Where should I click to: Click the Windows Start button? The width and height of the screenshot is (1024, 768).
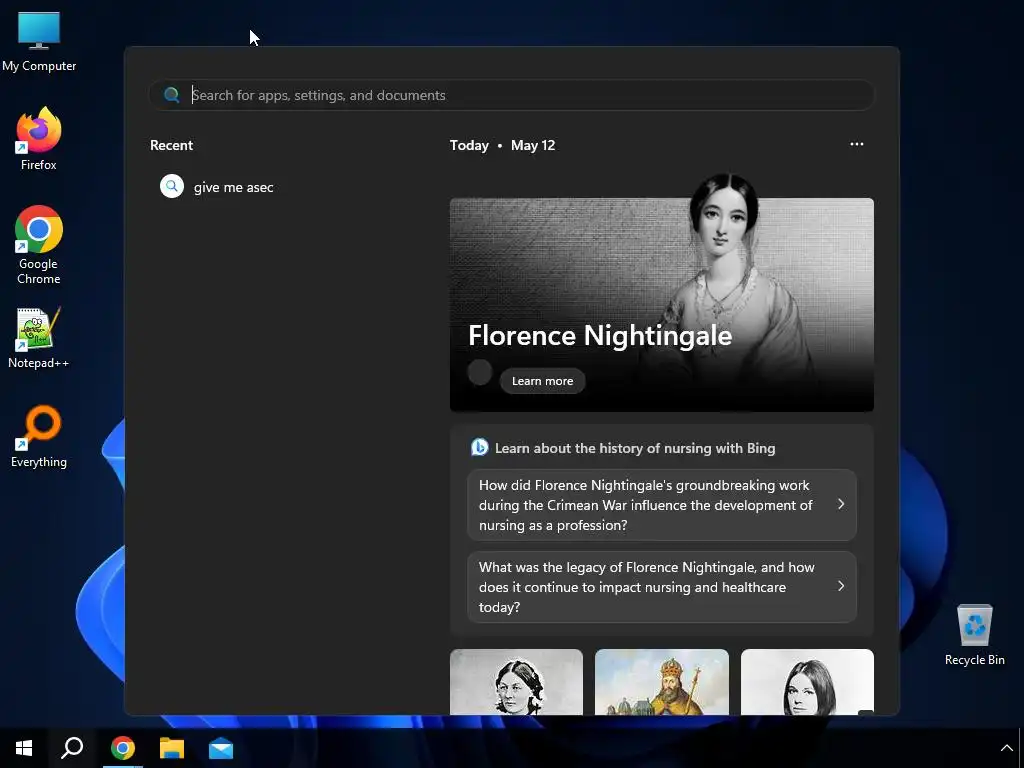24,748
